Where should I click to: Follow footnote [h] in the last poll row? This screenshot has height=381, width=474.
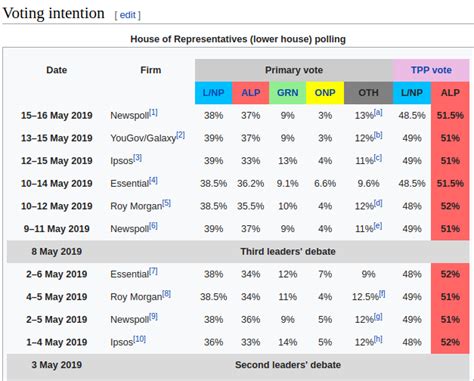[x=378, y=339]
